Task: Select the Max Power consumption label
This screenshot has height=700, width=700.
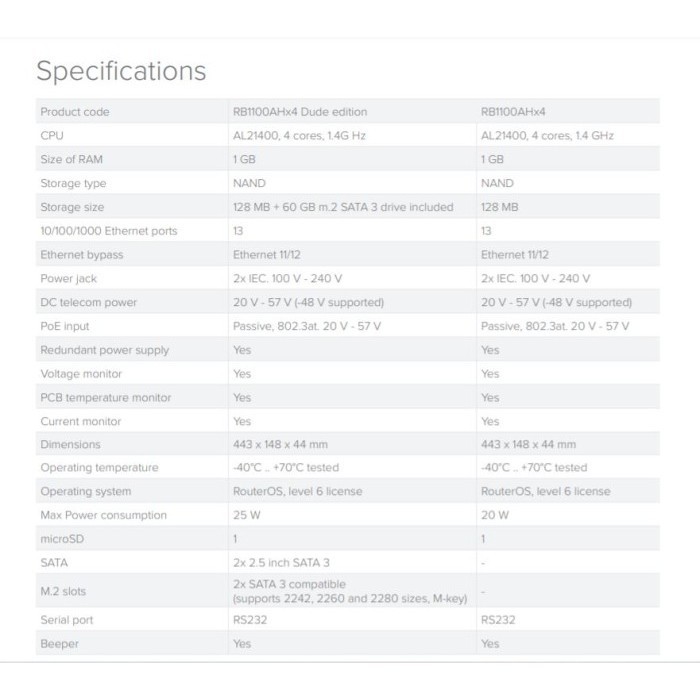Action: (103, 515)
